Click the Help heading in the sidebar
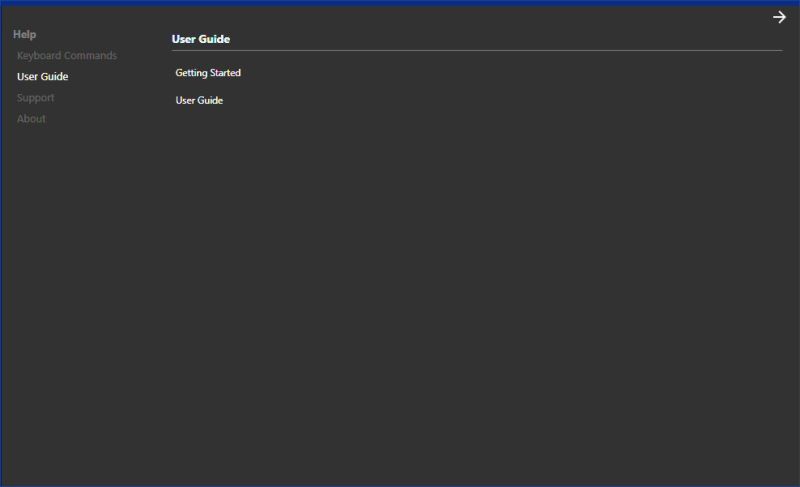This screenshot has height=487, width=800. coord(24,35)
